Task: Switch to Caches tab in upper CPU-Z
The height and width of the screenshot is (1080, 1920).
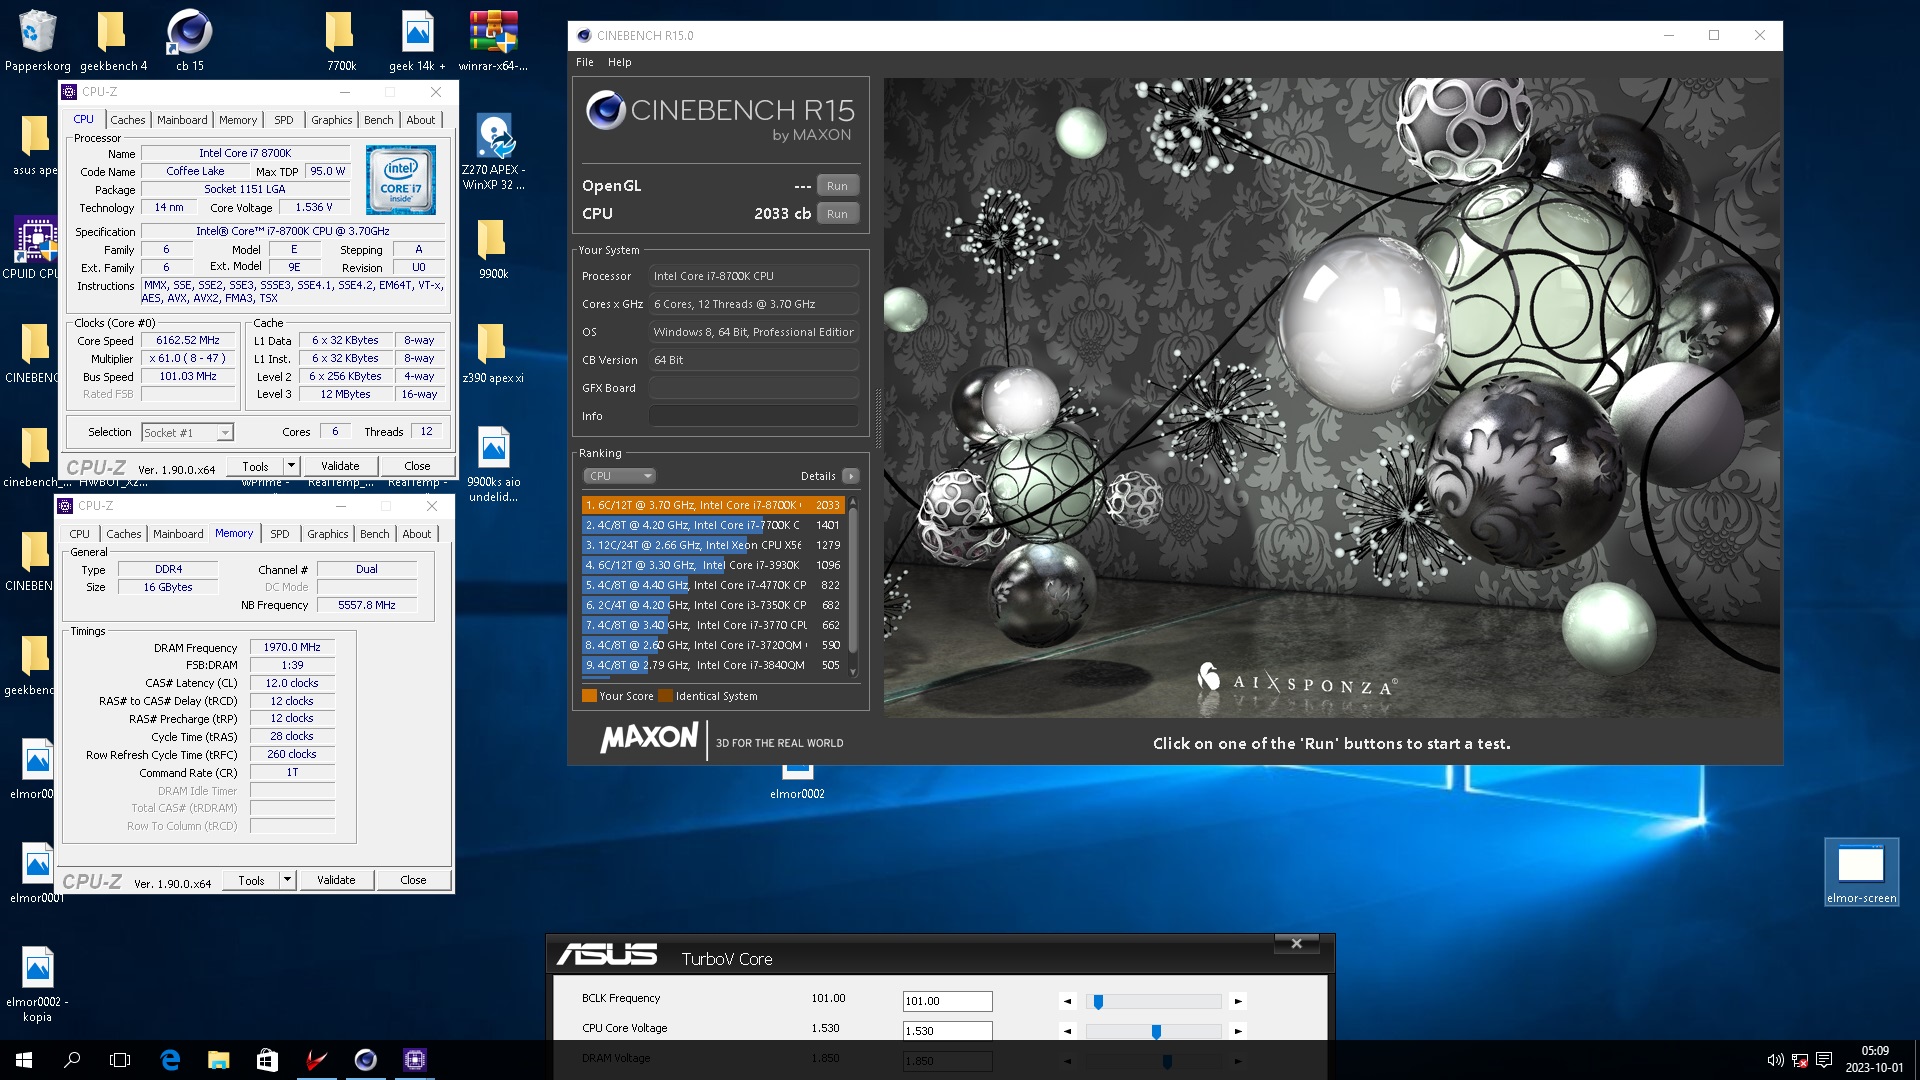Action: (127, 120)
